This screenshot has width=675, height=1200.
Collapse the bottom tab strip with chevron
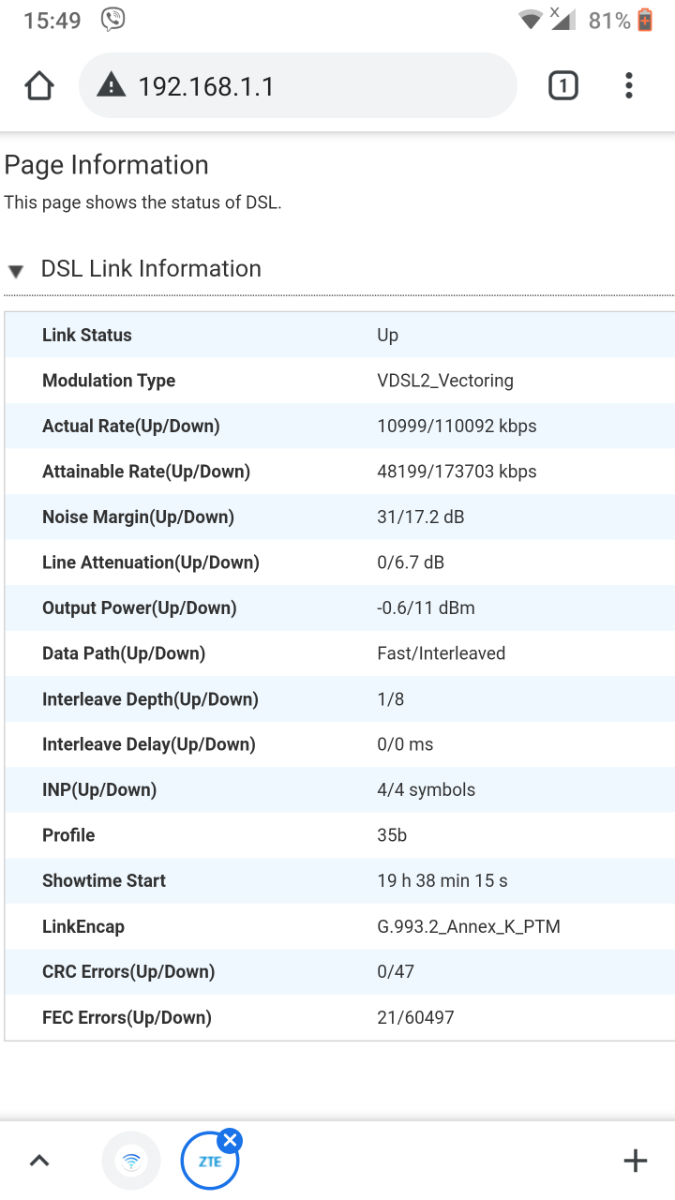pos(39,1161)
